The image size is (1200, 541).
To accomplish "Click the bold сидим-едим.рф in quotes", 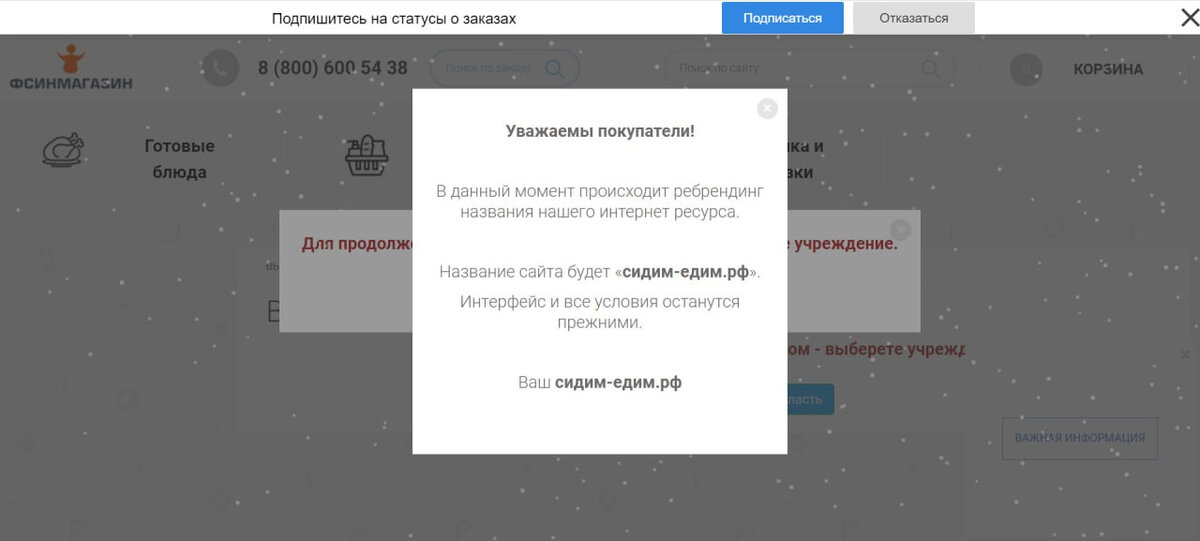I will (x=685, y=272).
